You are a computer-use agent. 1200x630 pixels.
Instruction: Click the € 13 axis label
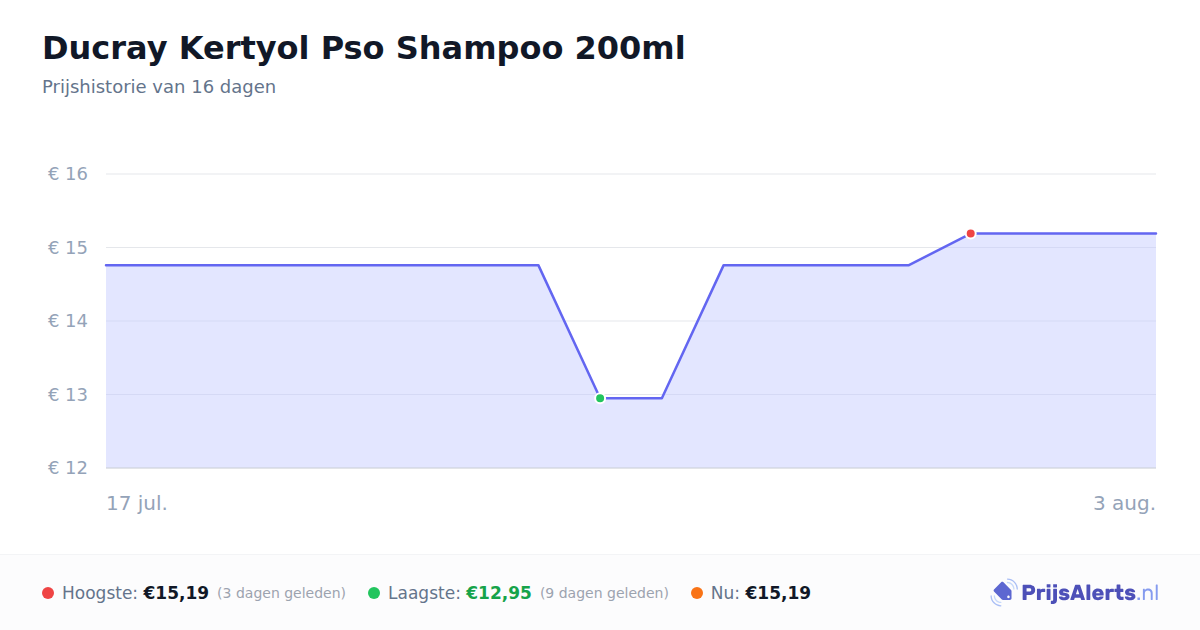[68, 394]
